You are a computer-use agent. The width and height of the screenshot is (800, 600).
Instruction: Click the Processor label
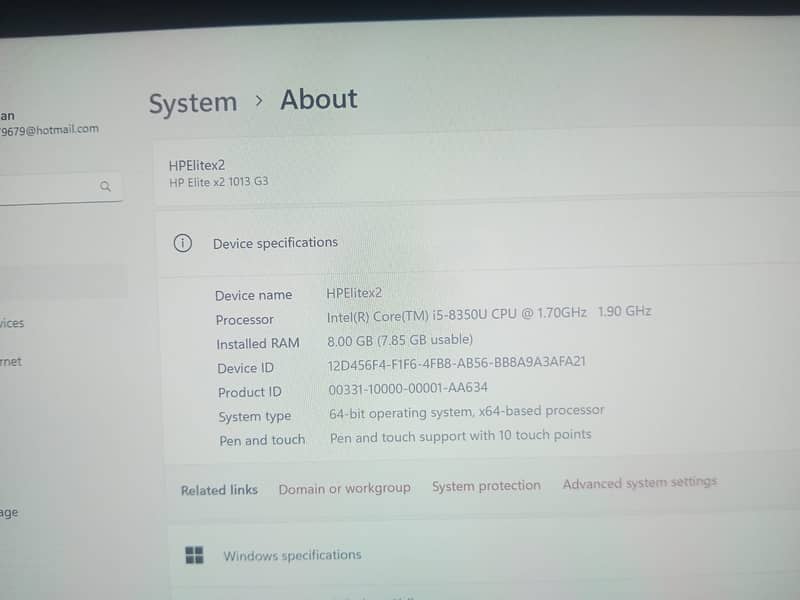coord(244,320)
